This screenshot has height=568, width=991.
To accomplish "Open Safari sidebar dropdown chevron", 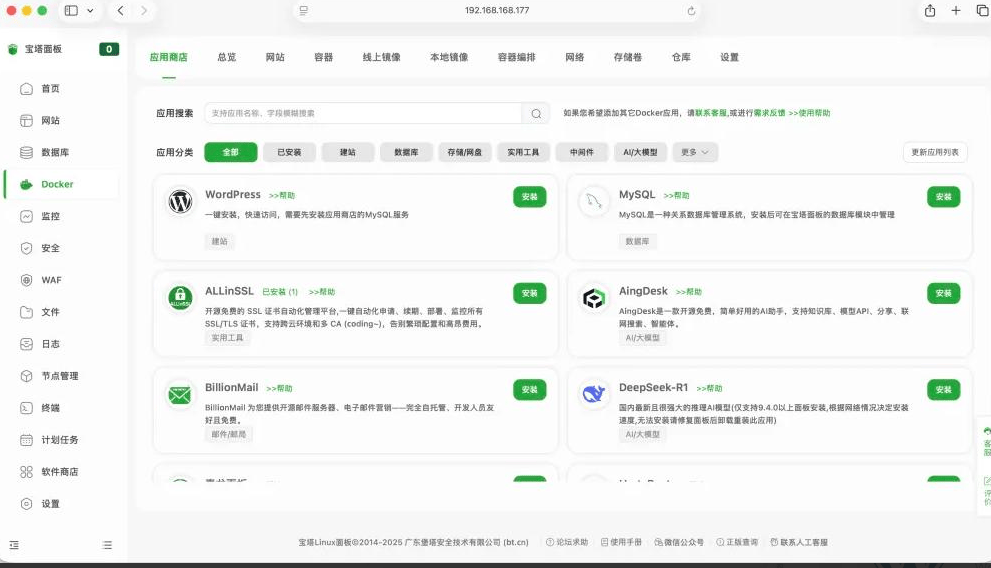I will tap(90, 11).
